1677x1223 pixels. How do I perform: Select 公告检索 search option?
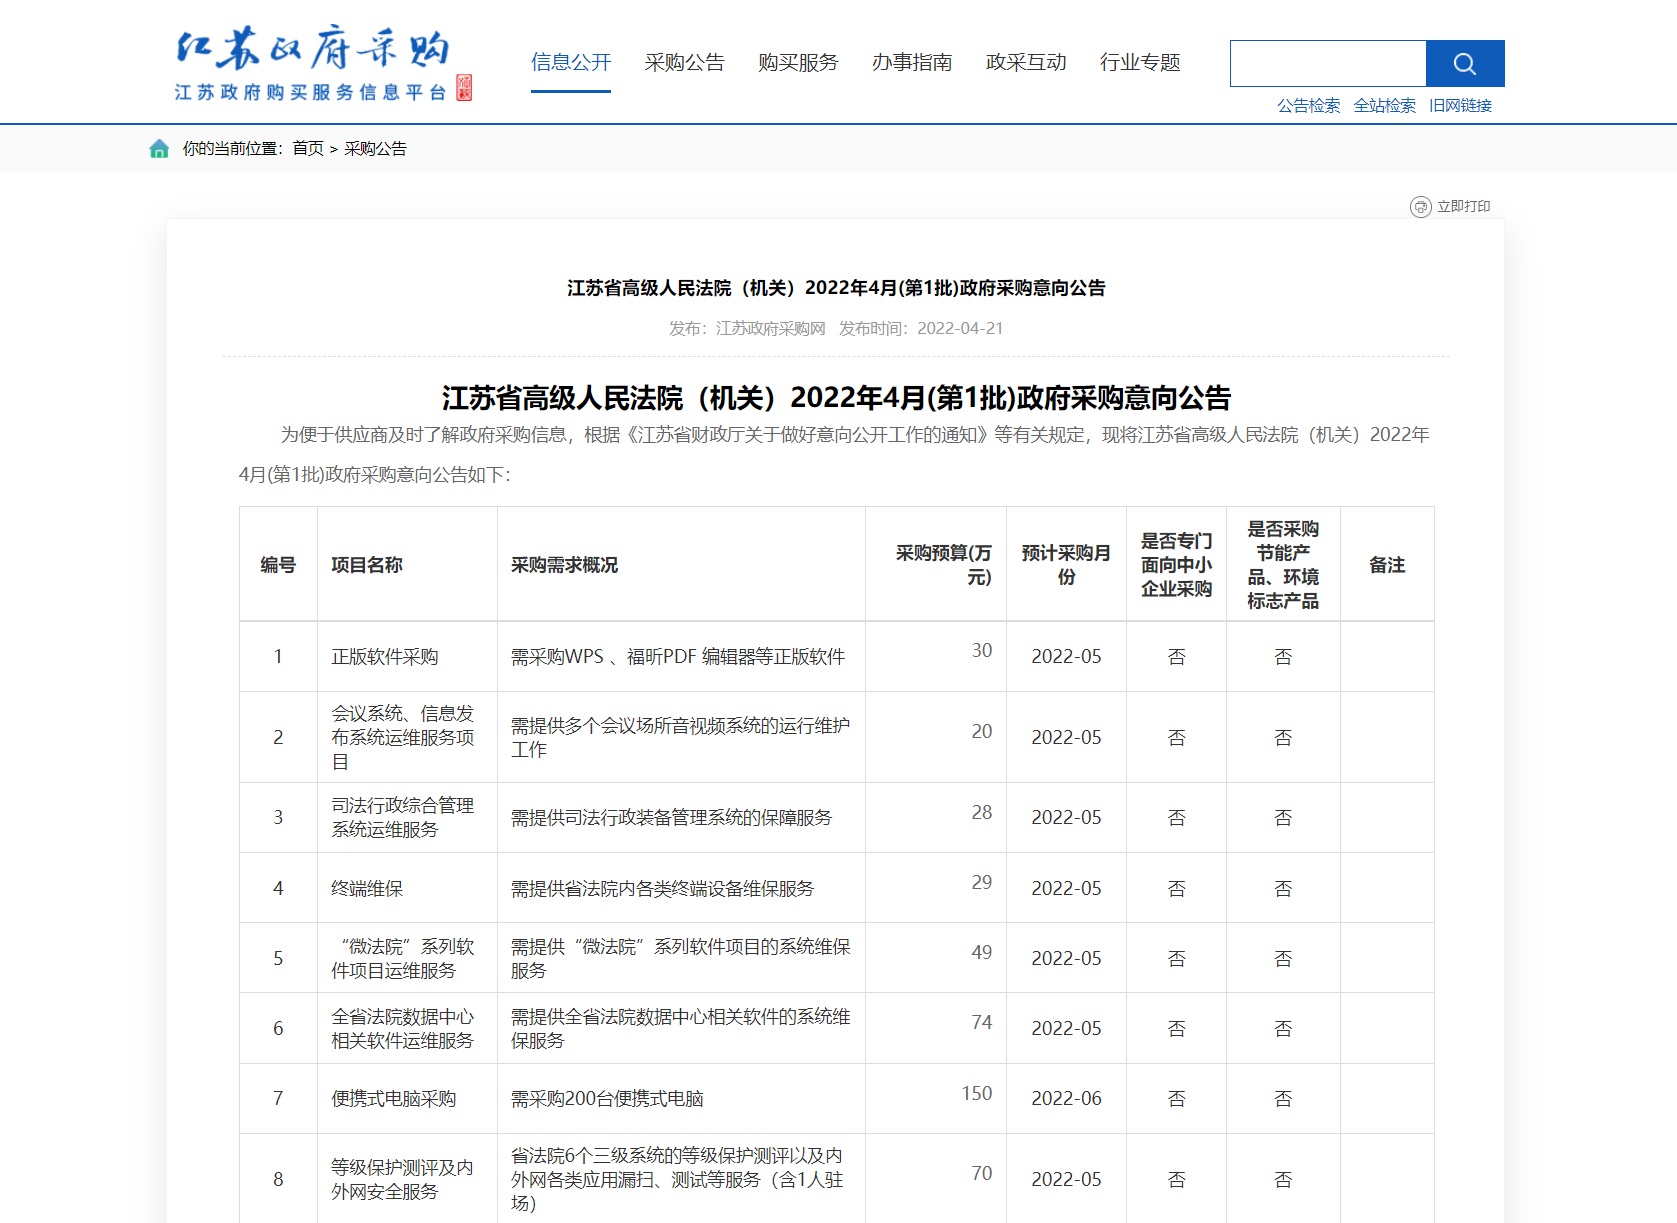pos(1308,106)
